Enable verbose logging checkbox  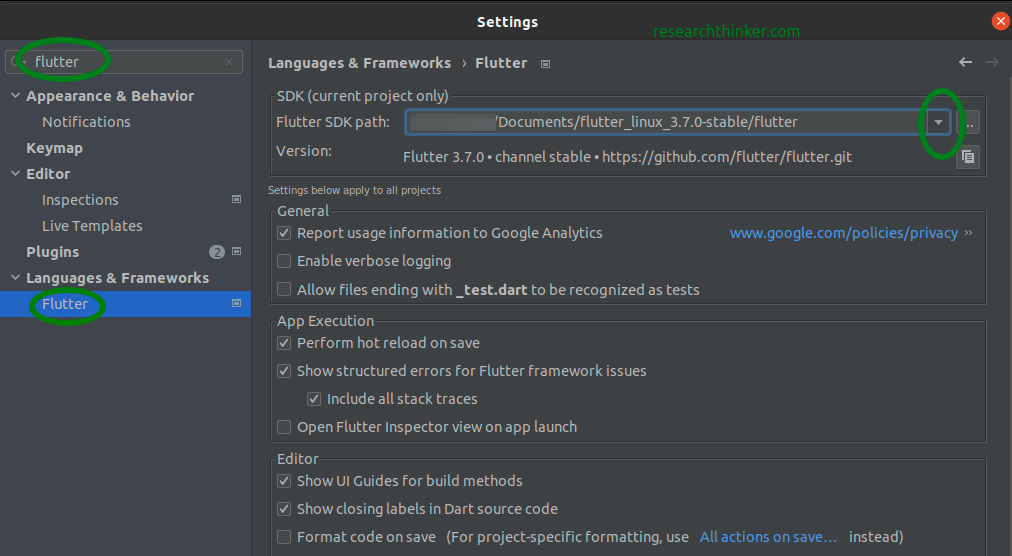coord(285,261)
